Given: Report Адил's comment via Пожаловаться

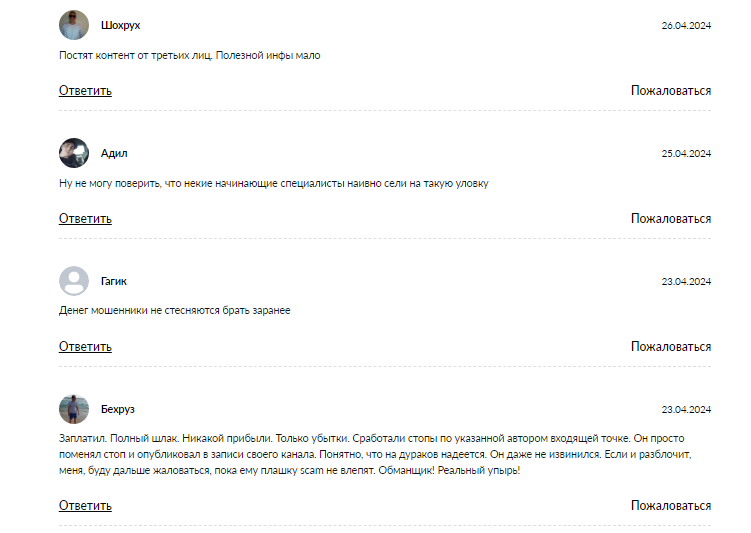Looking at the screenshot, I should point(670,219).
